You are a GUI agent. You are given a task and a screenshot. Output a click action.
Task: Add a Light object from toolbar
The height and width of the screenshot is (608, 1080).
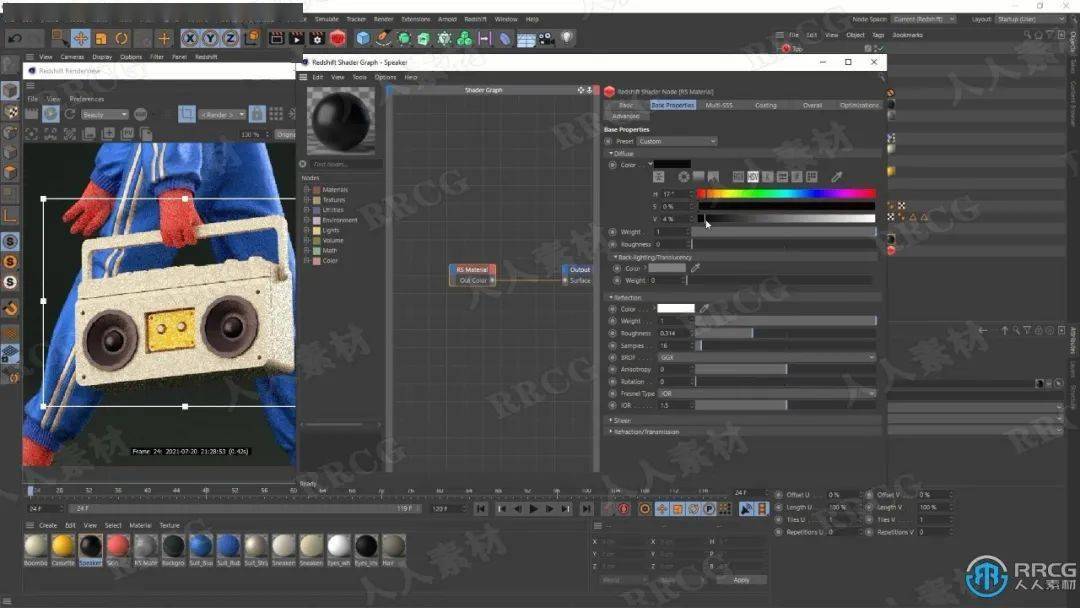coord(567,39)
